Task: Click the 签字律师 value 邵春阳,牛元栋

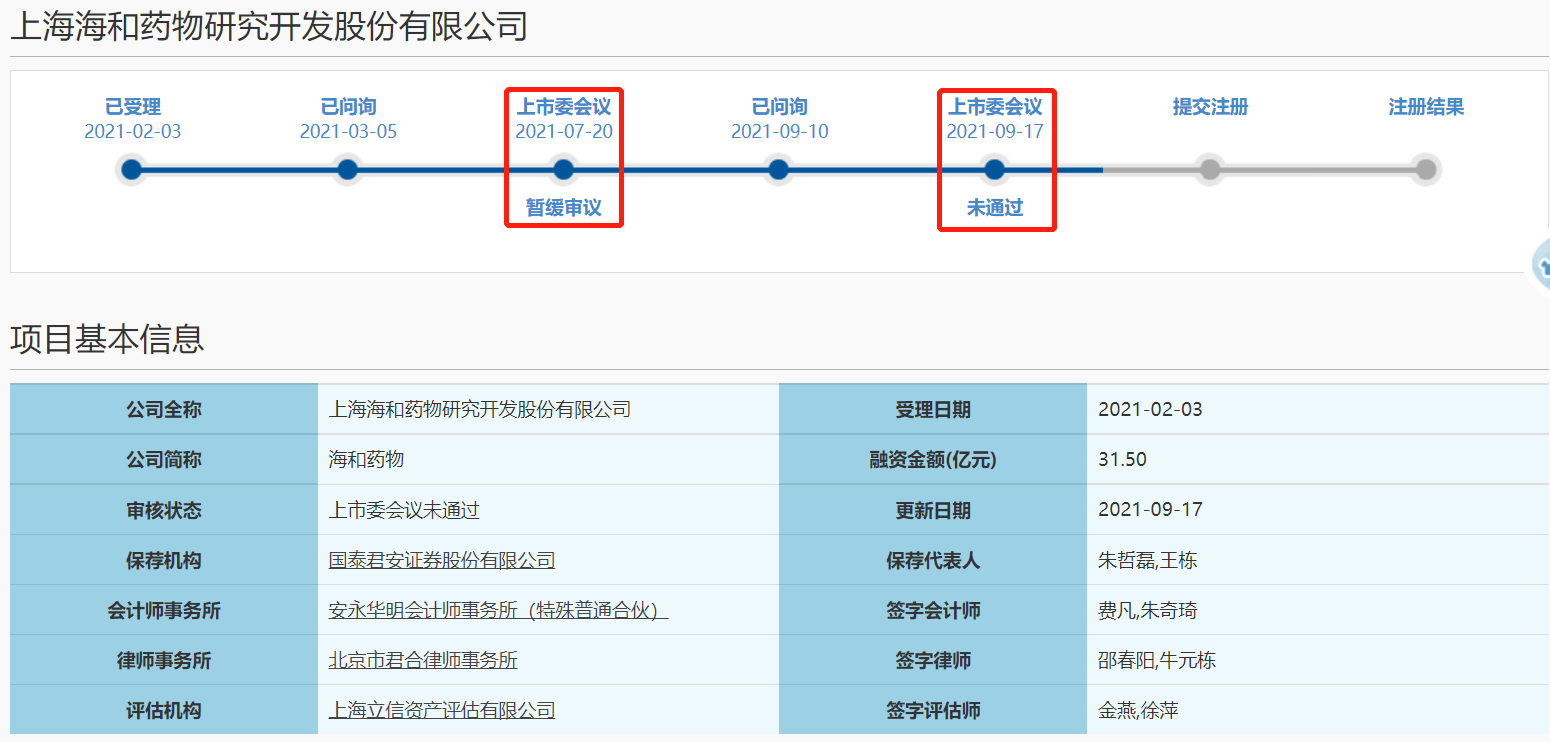Action: (1157, 660)
